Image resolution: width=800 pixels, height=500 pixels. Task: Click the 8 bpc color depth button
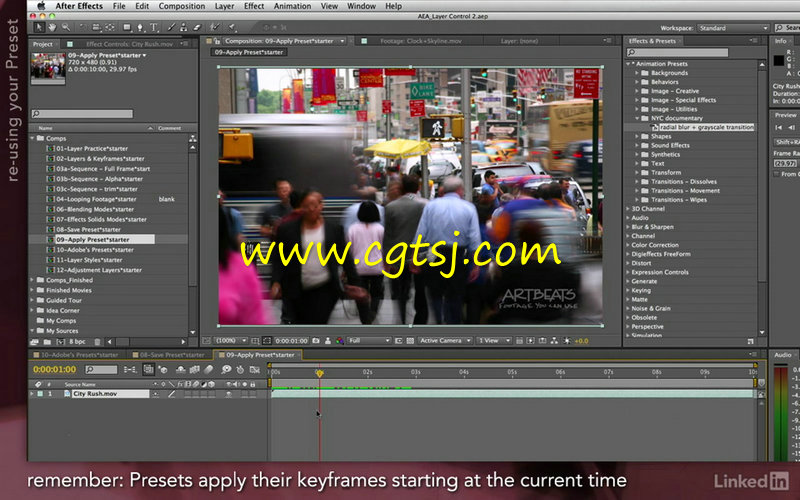(78, 342)
